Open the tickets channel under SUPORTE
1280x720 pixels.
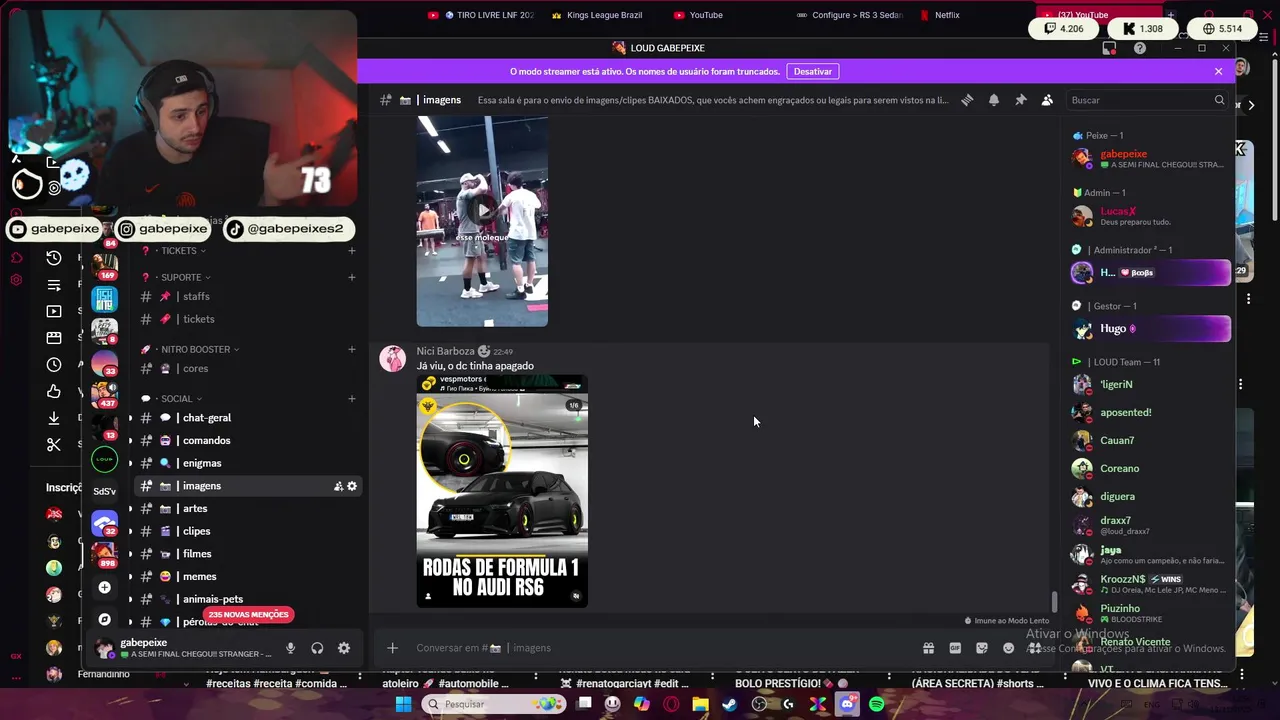pyautogui.click(x=247, y=319)
